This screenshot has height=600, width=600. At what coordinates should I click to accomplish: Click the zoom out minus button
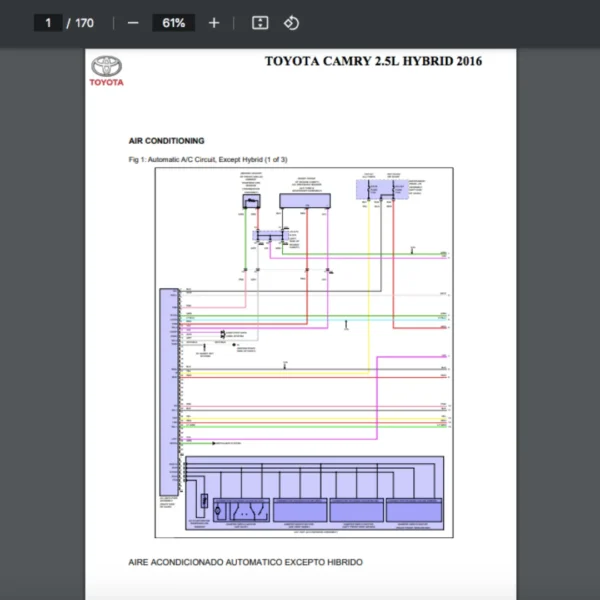[133, 23]
